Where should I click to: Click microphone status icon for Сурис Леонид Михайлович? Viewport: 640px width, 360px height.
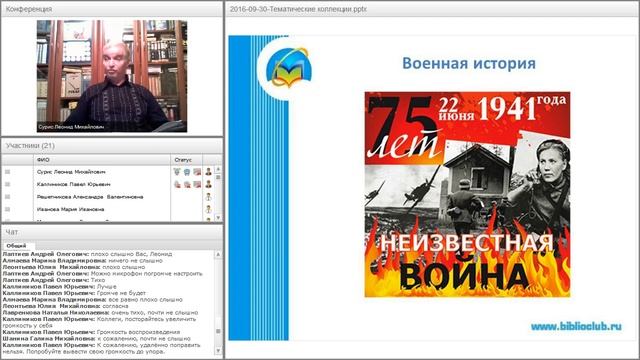(177, 172)
